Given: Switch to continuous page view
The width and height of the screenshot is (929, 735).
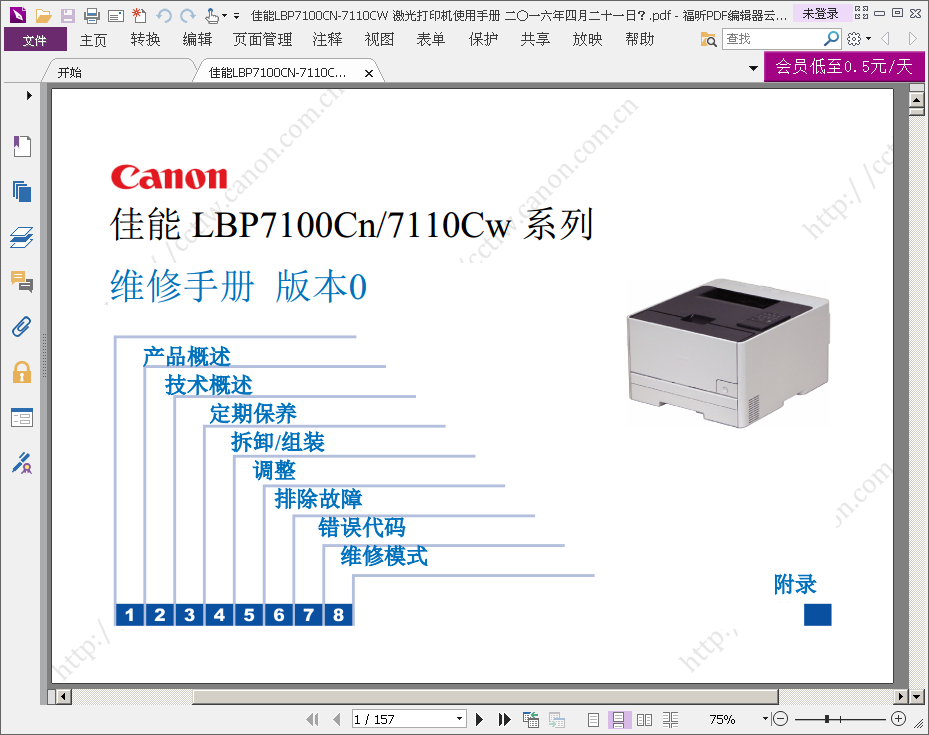Looking at the screenshot, I should coord(618,720).
